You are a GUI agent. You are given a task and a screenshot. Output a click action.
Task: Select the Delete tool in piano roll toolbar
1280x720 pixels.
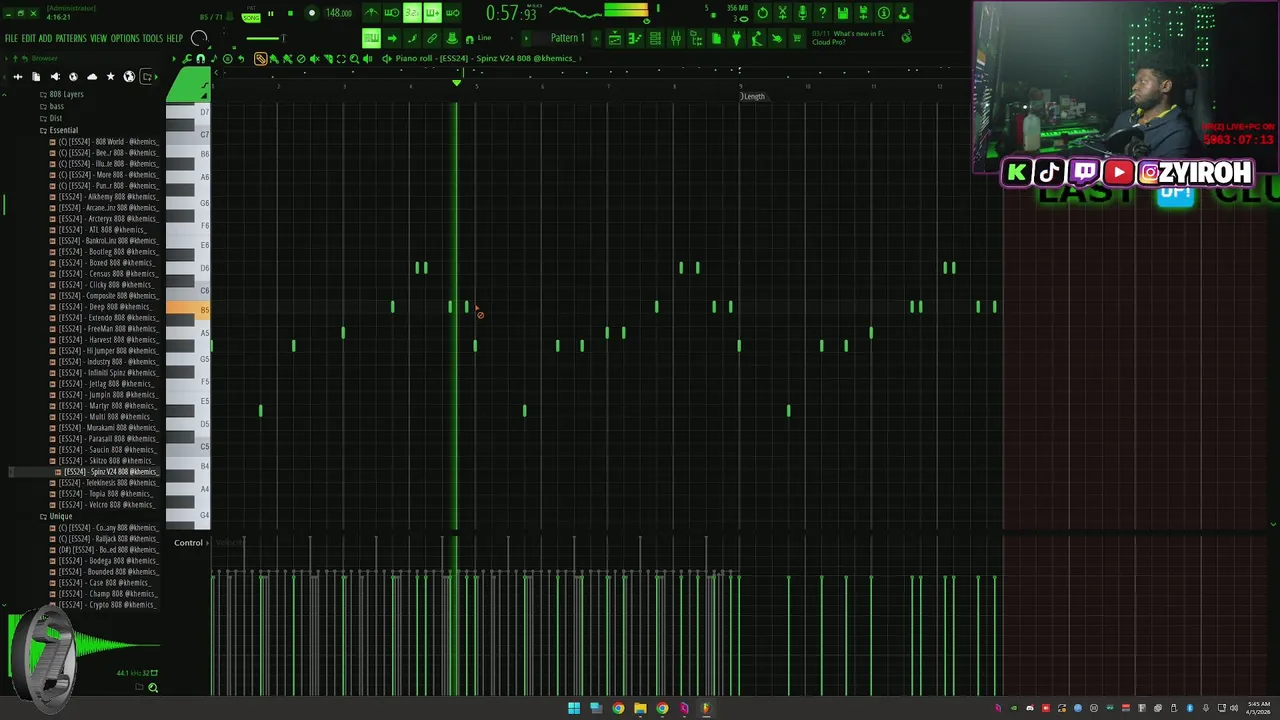click(301, 59)
